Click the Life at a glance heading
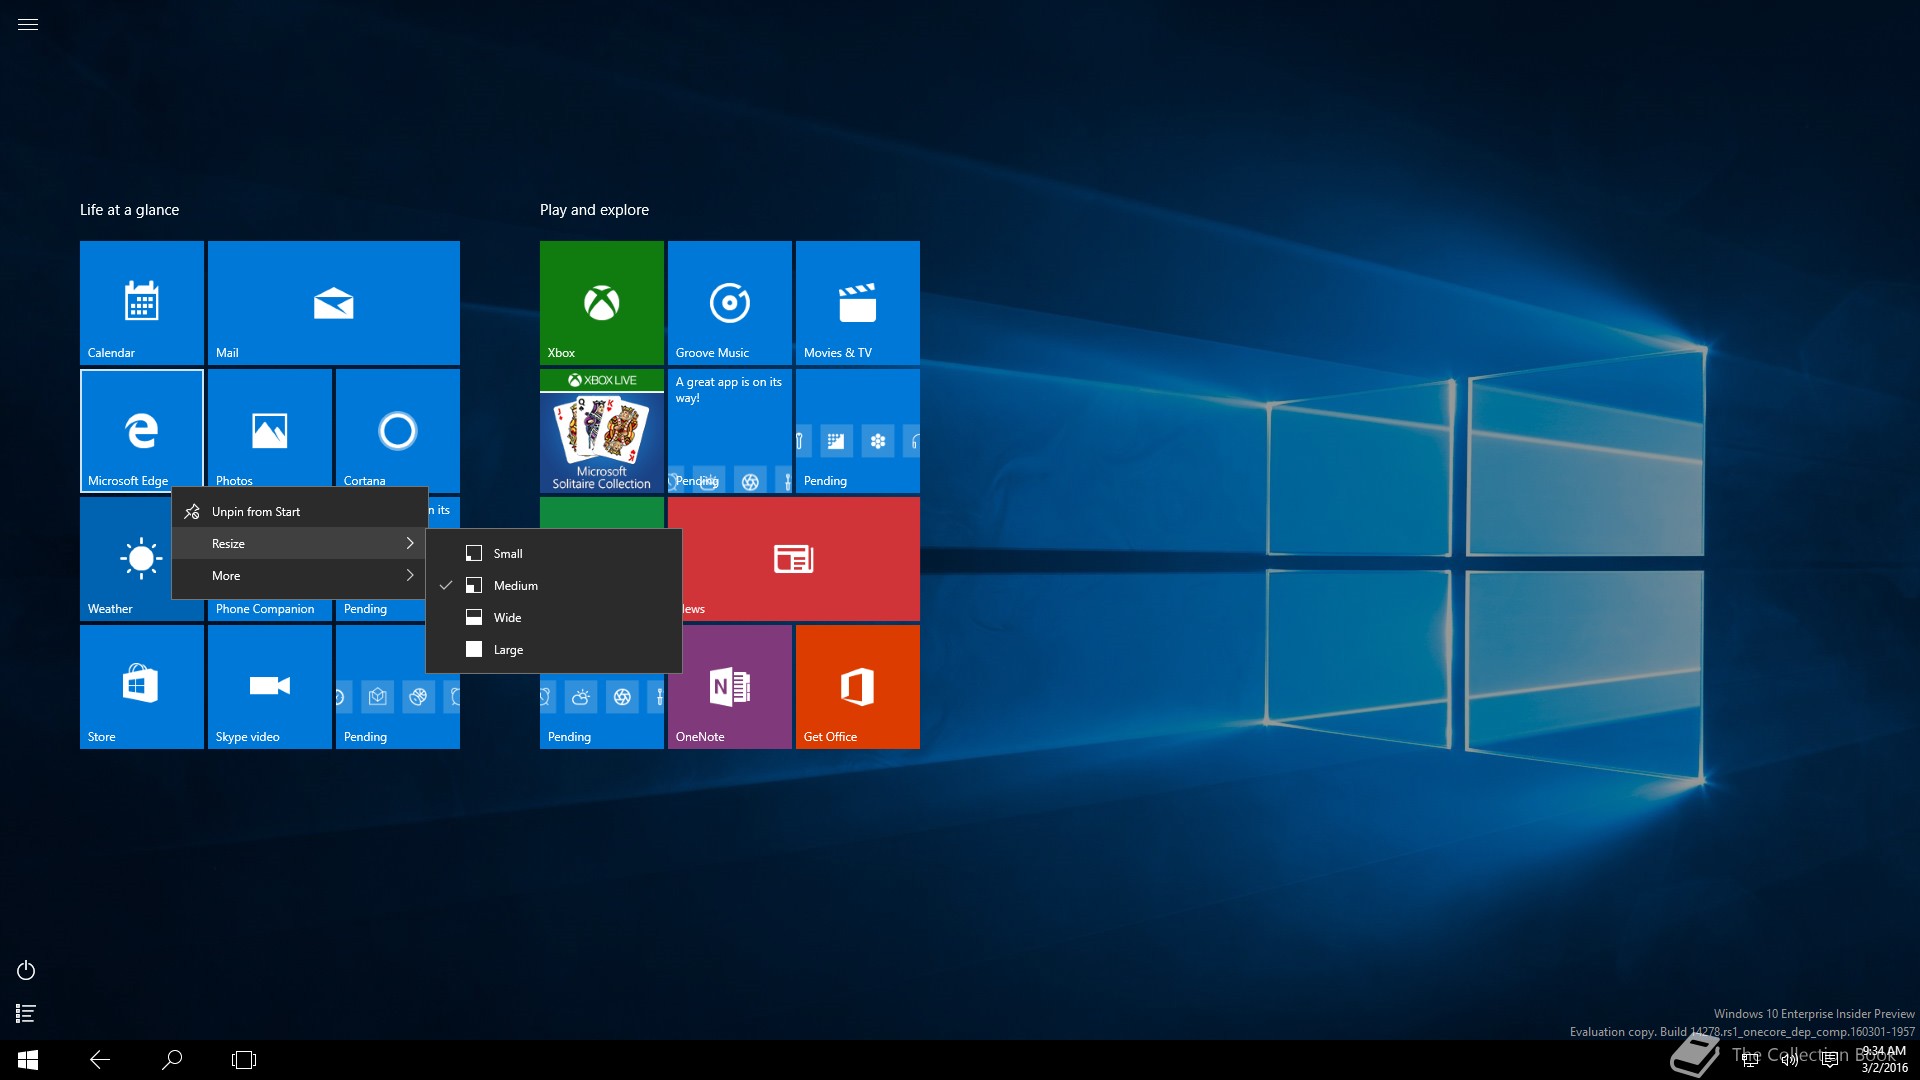Image resolution: width=1920 pixels, height=1080 pixels. tap(130, 210)
